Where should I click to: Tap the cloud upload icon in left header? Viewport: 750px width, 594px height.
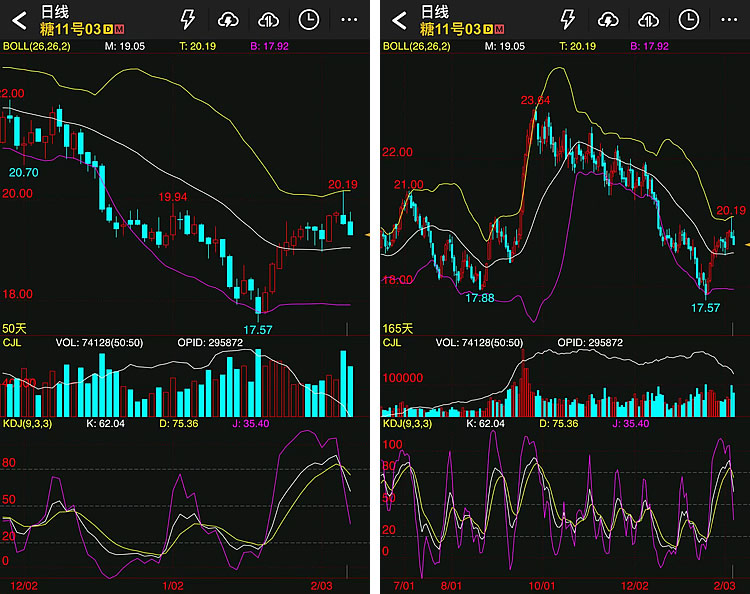coord(268,20)
